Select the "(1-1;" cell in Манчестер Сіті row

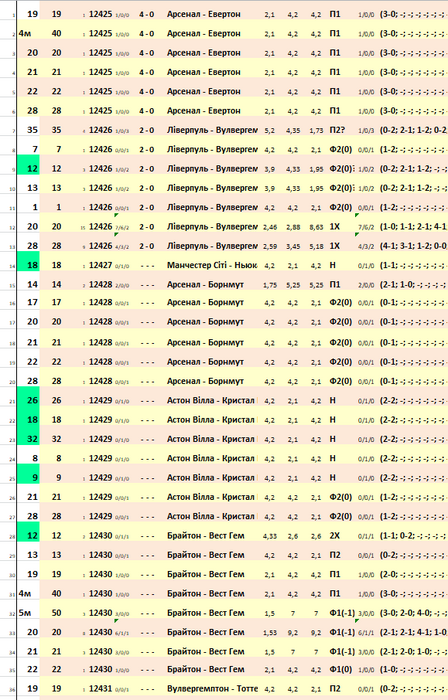point(413,265)
